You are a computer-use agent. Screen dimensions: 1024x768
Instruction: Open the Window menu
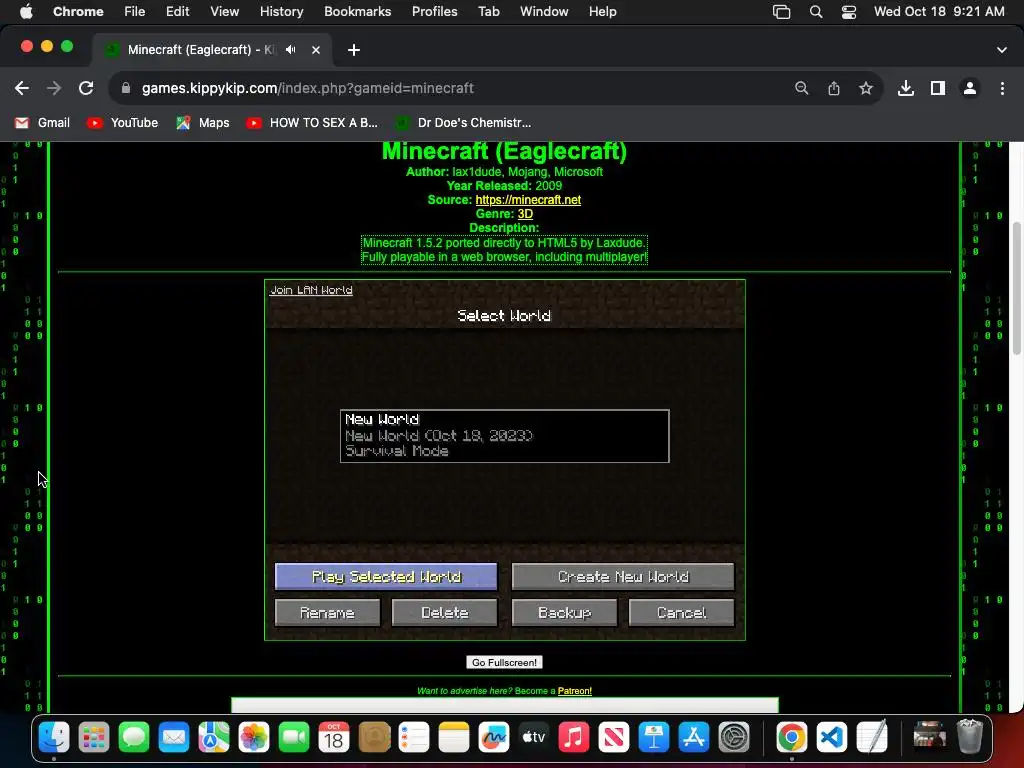[x=544, y=12]
